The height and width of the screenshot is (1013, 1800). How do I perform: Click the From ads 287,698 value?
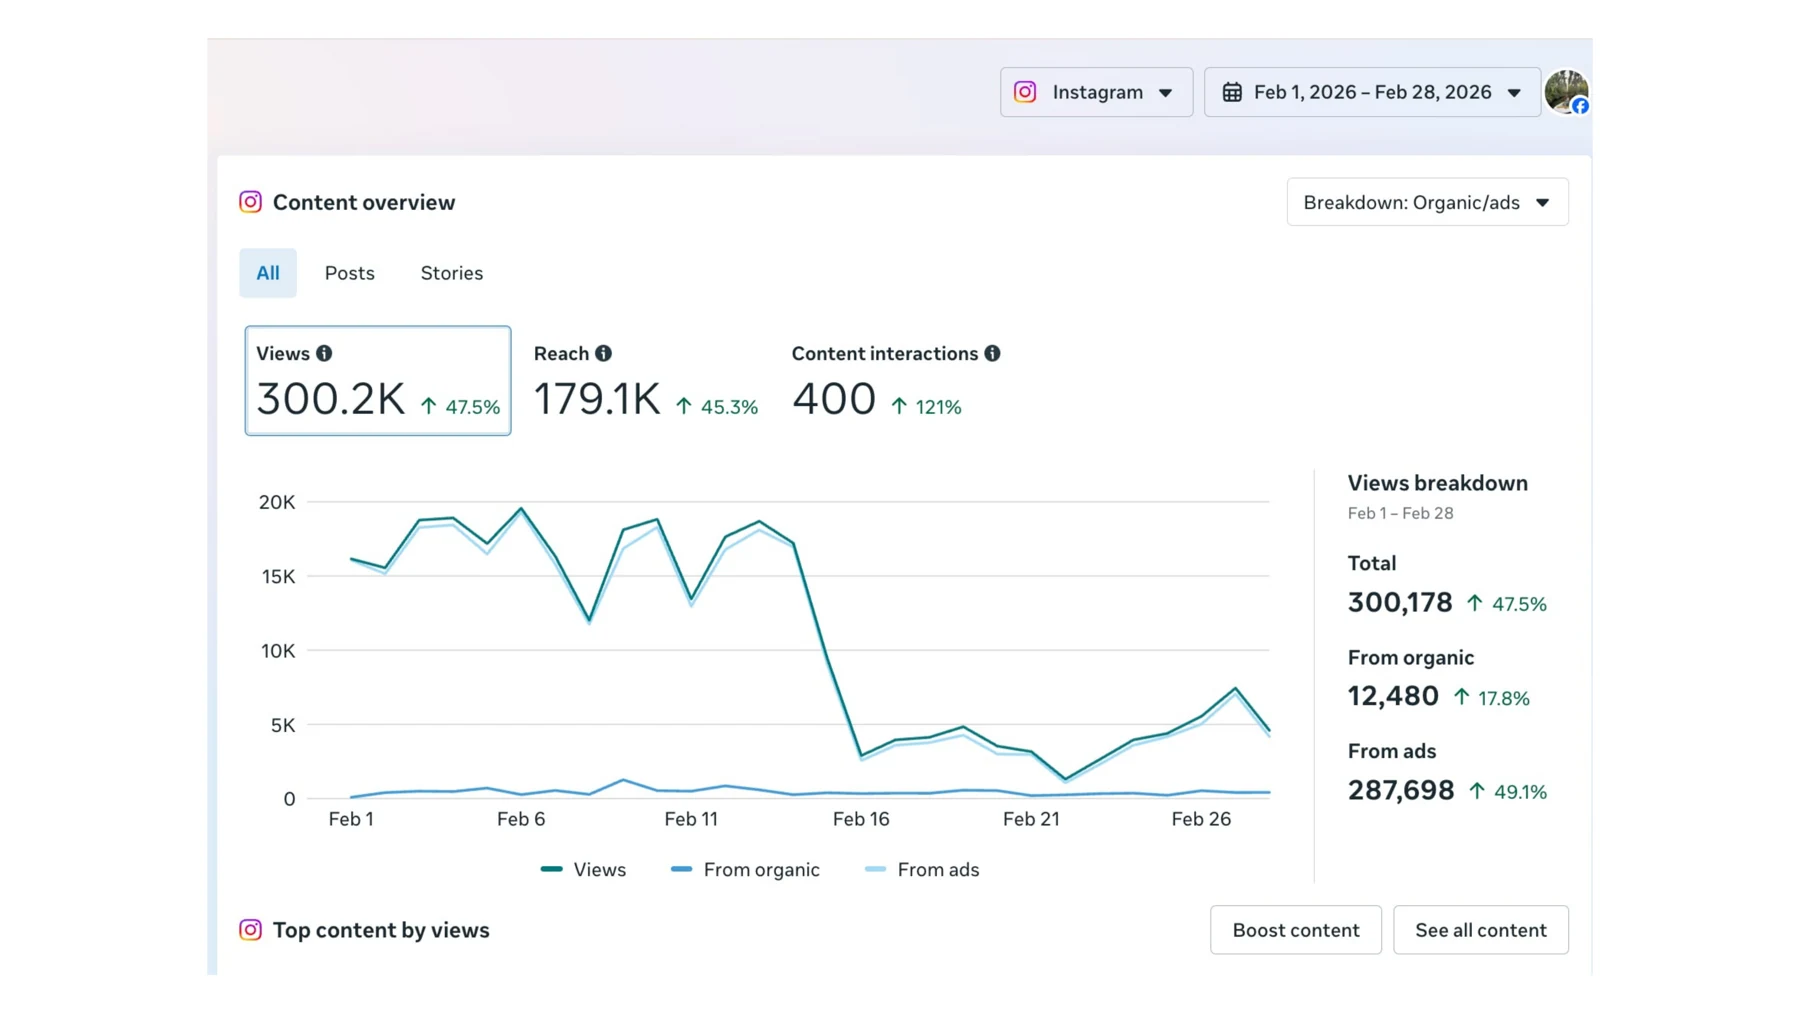(x=1401, y=790)
